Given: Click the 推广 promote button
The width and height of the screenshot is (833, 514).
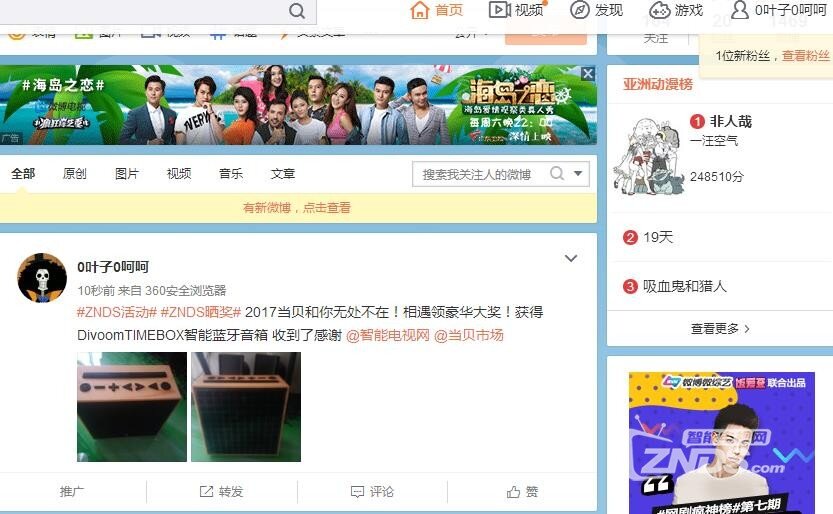Looking at the screenshot, I should click(x=72, y=492).
